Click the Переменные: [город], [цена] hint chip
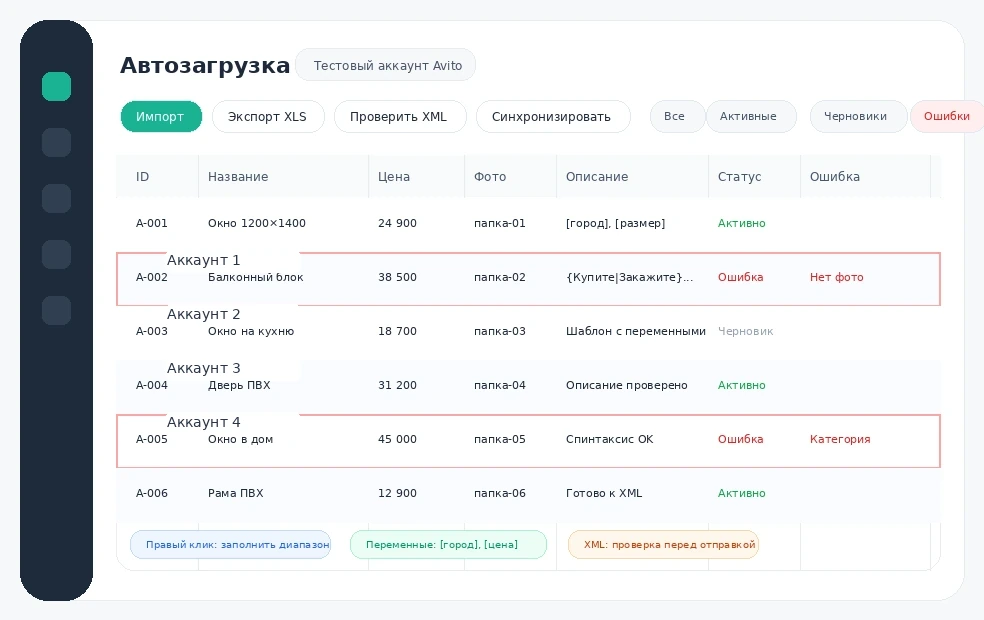984x620 pixels. point(448,545)
